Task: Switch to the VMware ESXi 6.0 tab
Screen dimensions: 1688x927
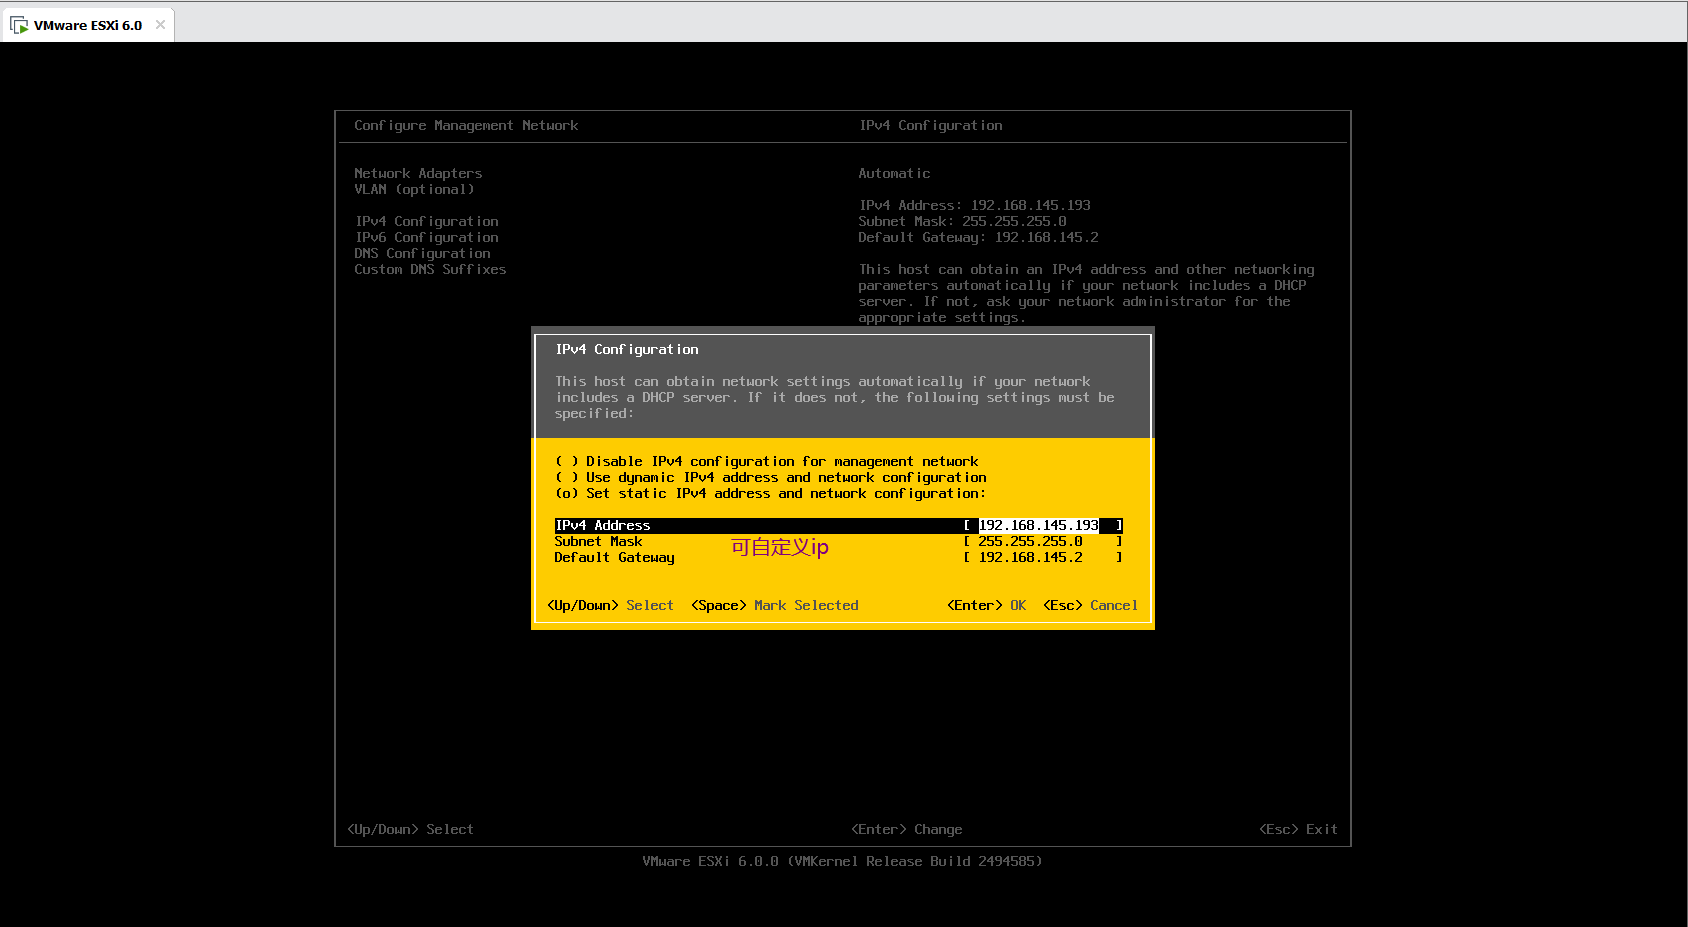Action: (x=88, y=25)
